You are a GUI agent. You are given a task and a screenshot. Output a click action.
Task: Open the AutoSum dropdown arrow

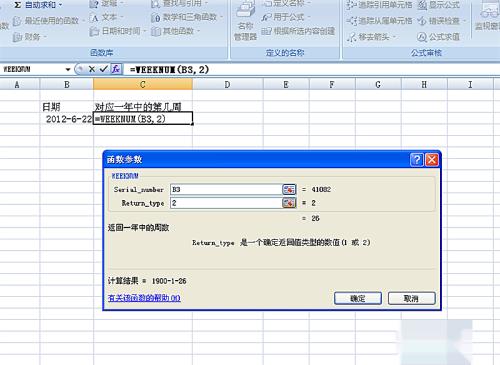pyautogui.click(x=60, y=5)
